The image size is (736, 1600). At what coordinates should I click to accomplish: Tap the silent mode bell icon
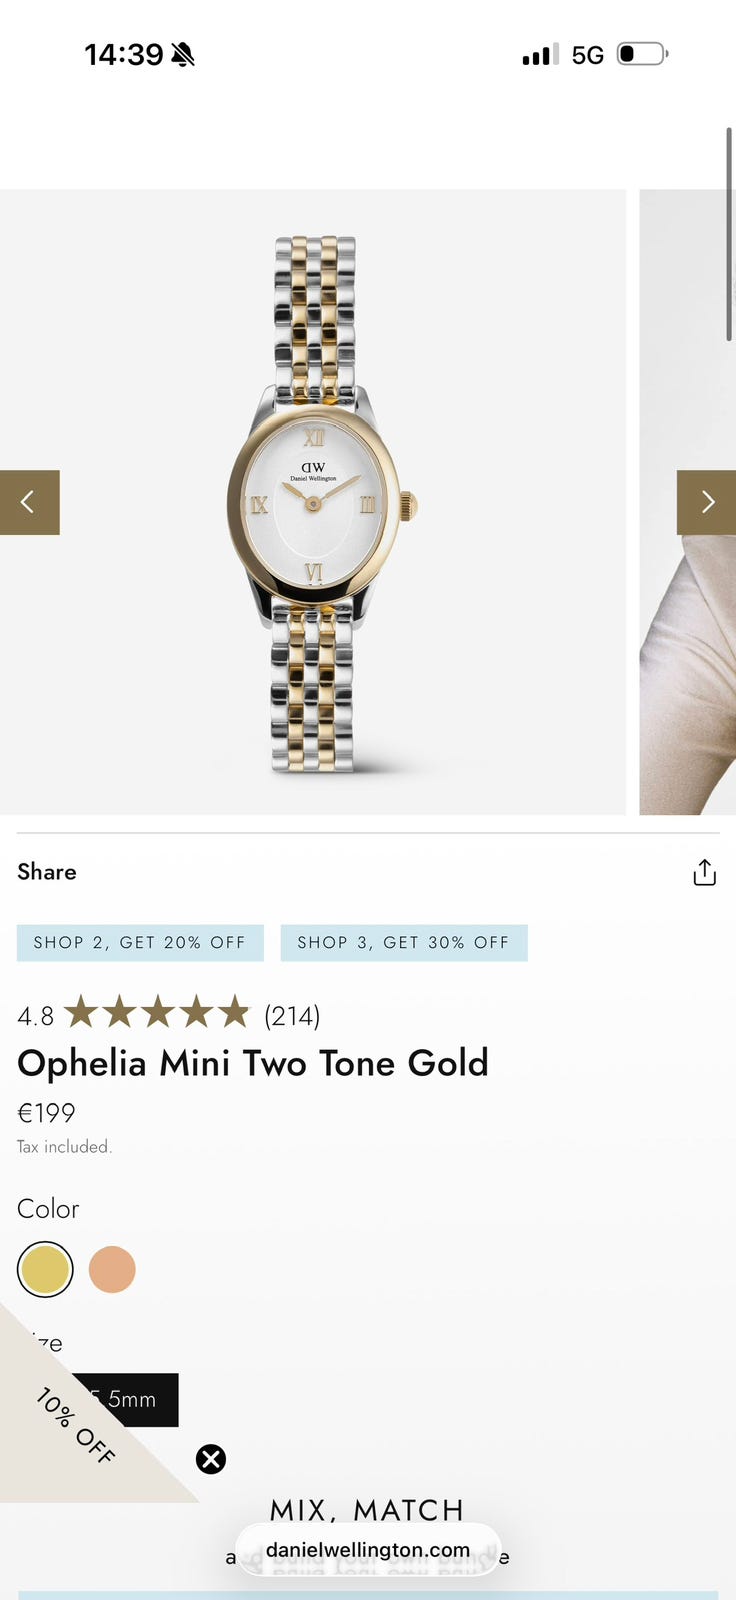point(183,55)
